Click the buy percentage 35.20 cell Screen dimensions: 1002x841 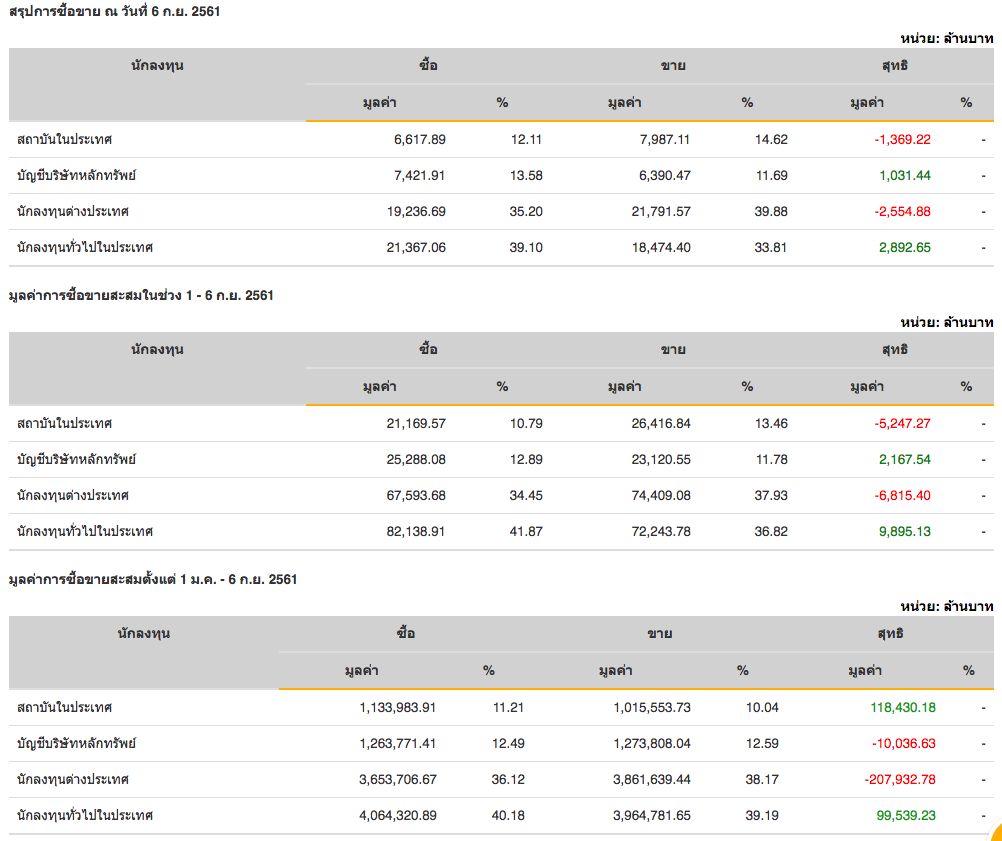point(526,212)
